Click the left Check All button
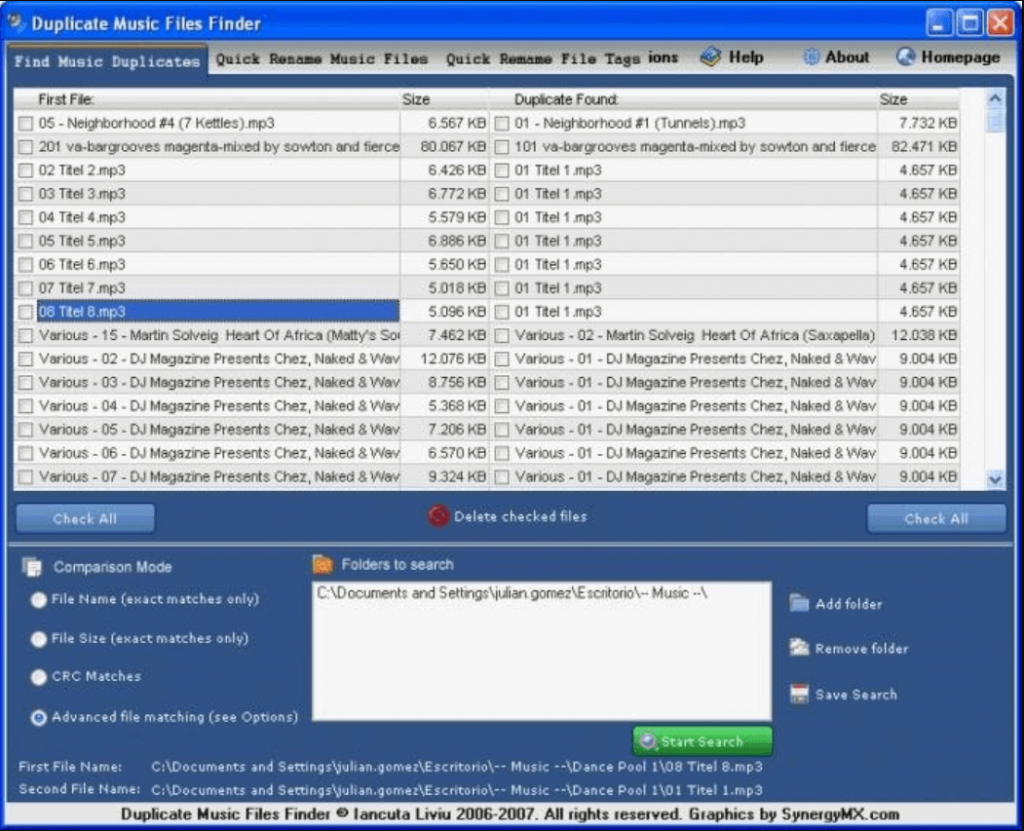 point(85,518)
